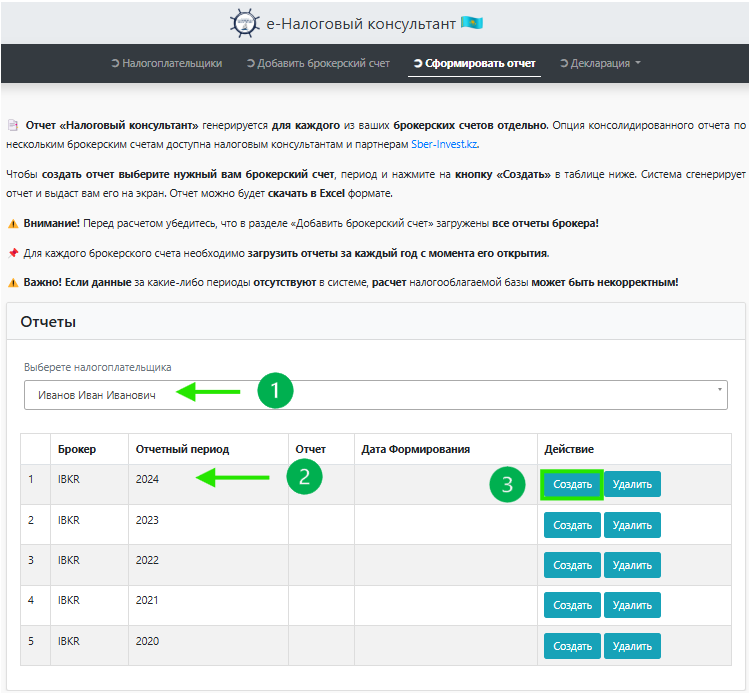
Task: Open taxpayer dropdown showing Иванов Иван Иванович
Action: coord(376,395)
